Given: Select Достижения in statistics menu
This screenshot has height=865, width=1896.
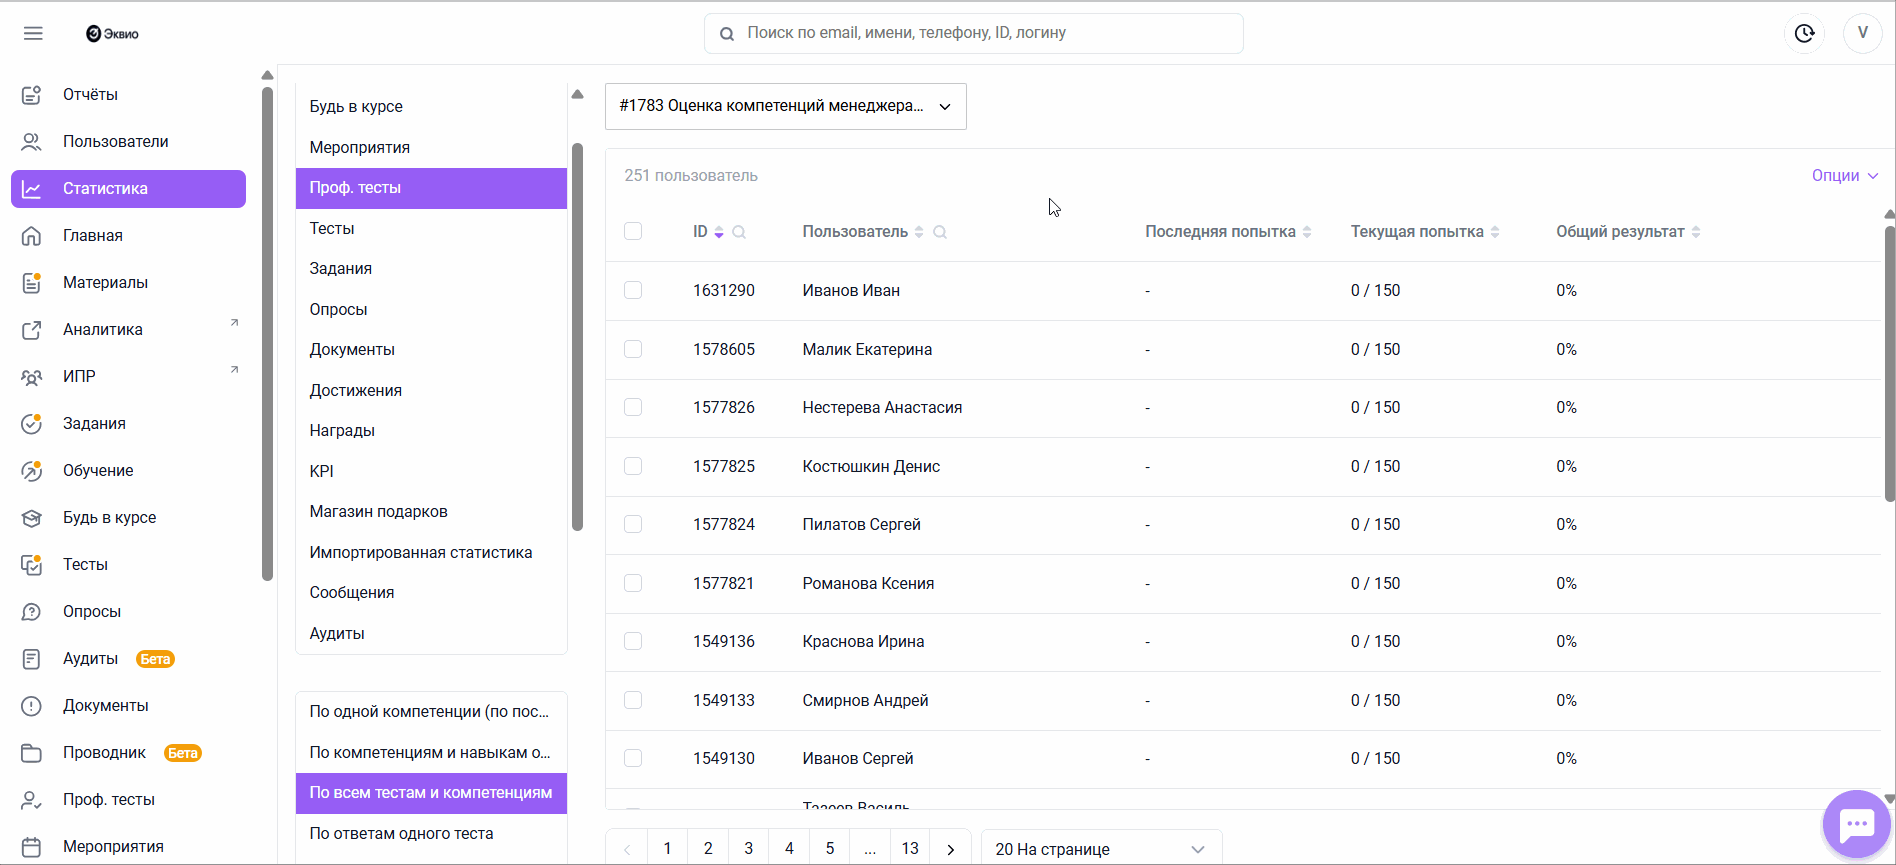Looking at the screenshot, I should tap(355, 390).
